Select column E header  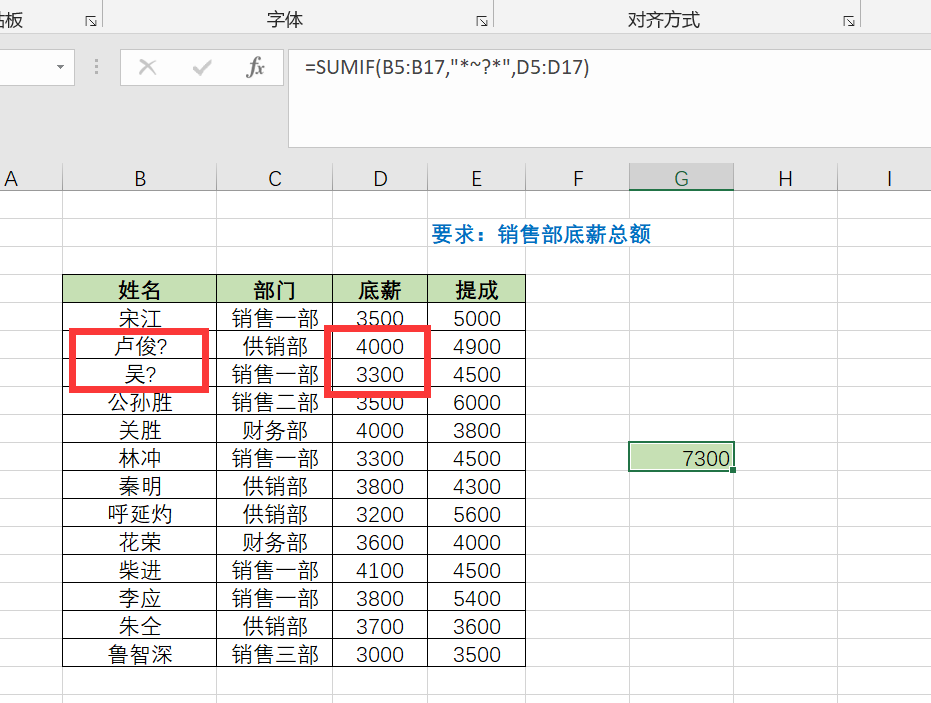pyautogui.click(x=476, y=178)
